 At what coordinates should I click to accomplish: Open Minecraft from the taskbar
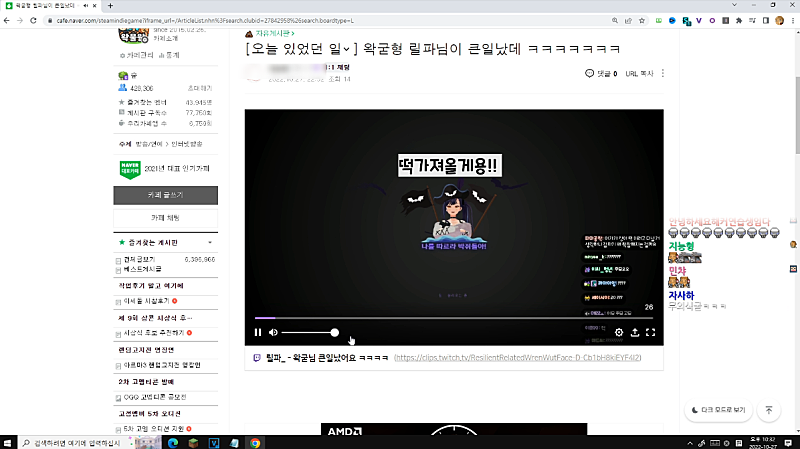click(x=193, y=442)
